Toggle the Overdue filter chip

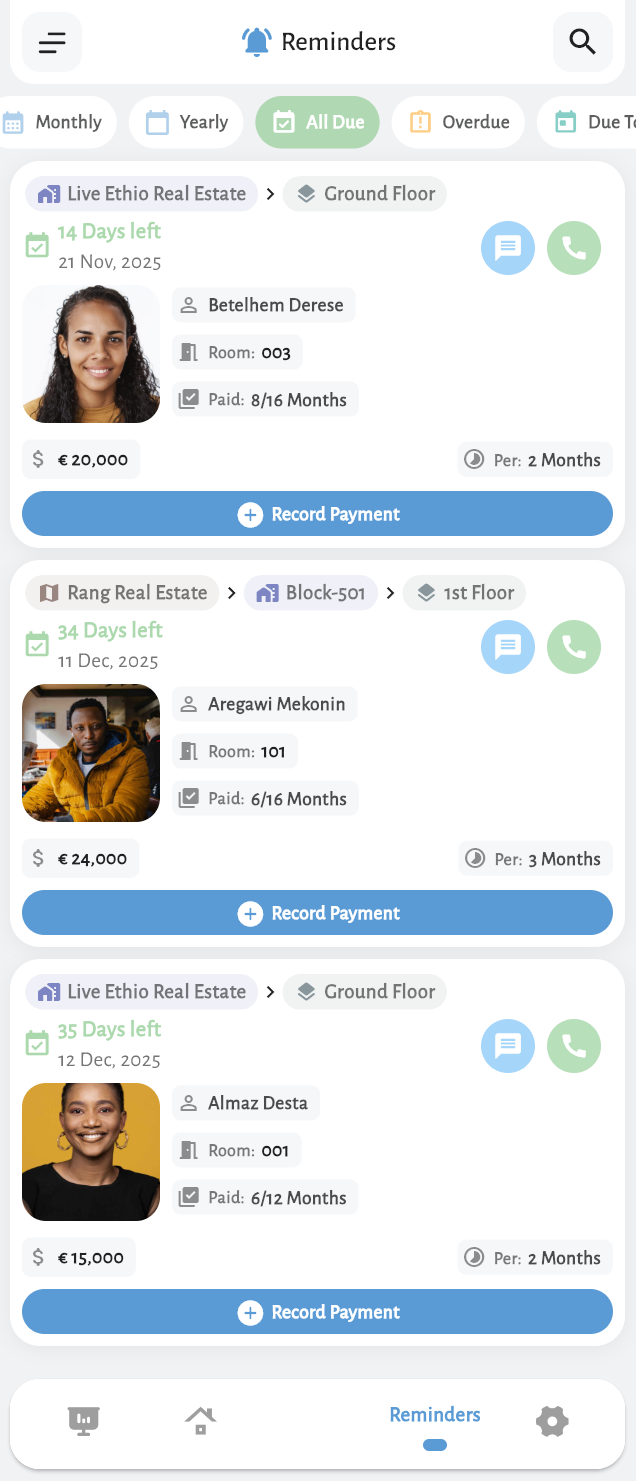coord(458,122)
